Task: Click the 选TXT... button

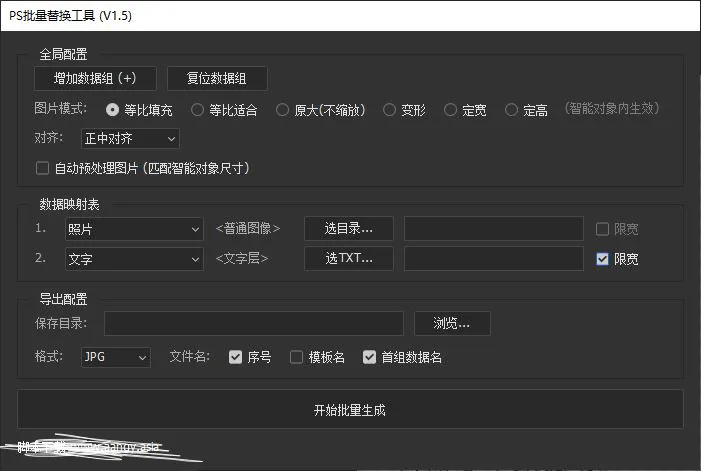Action: pos(349,258)
